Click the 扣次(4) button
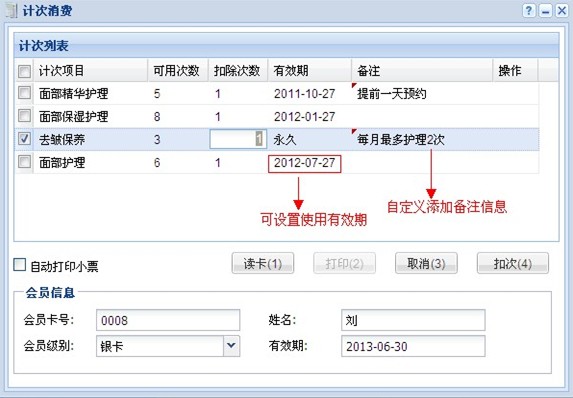This screenshot has height=398, width=573. point(513,263)
